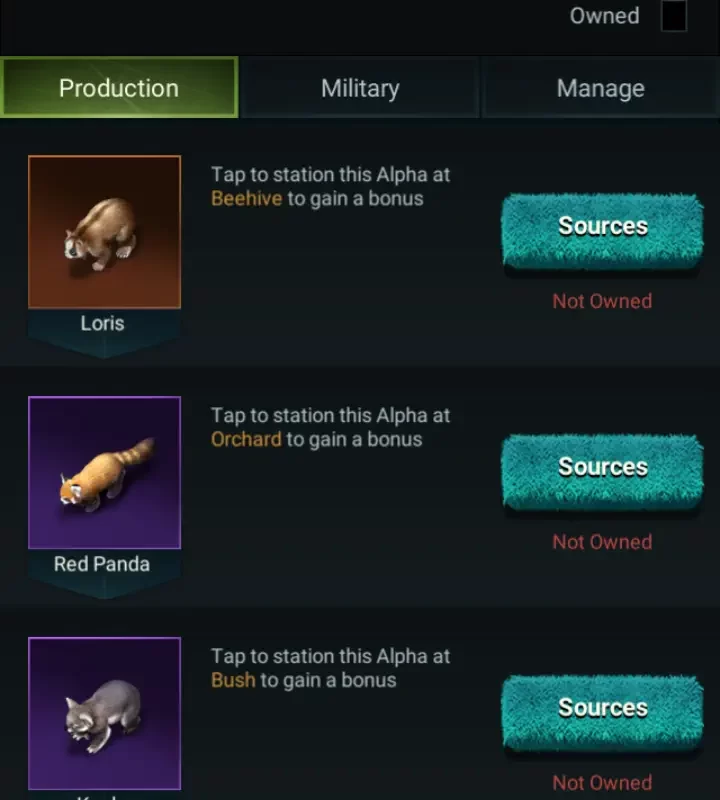Open Sources for the Bush alpha
This screenshot has width=720, height=800.
(602, 708)
